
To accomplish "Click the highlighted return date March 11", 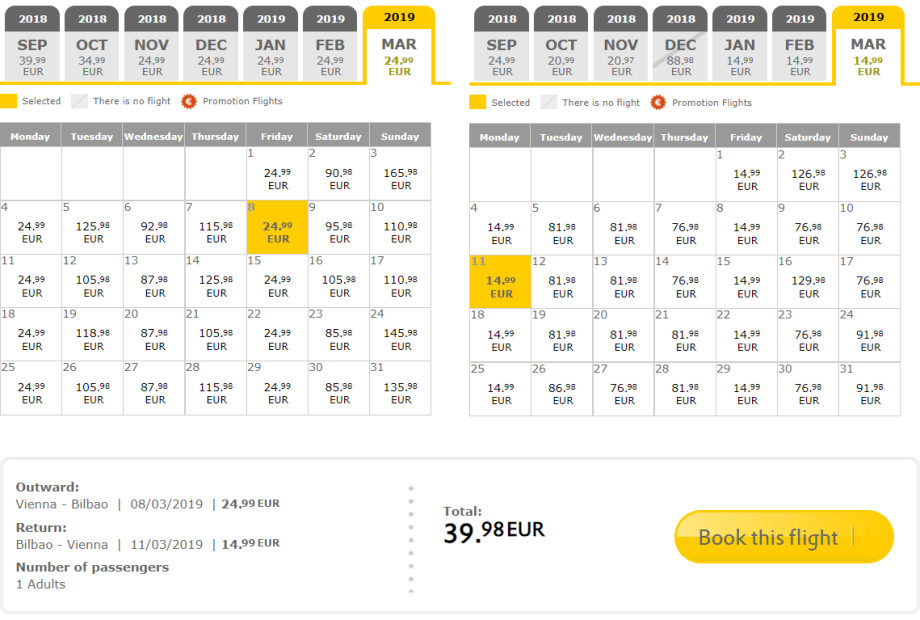I will [500, 283].
